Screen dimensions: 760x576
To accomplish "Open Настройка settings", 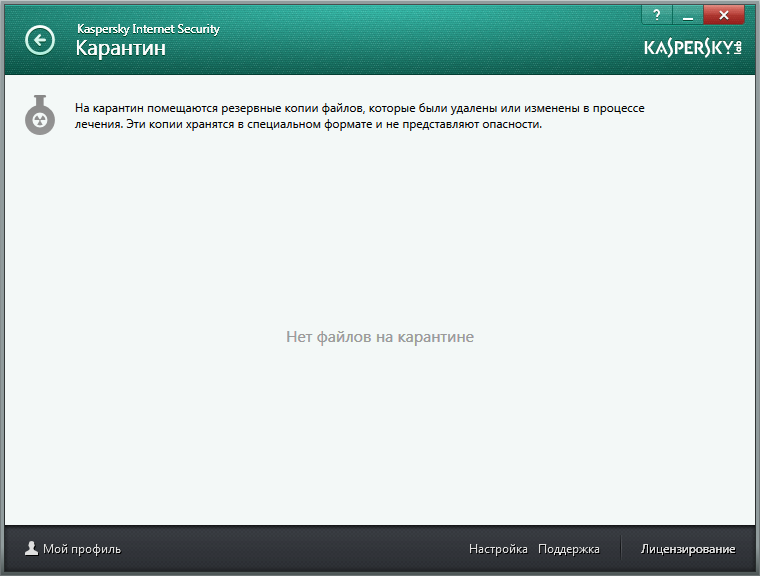I will pos(498,549).
